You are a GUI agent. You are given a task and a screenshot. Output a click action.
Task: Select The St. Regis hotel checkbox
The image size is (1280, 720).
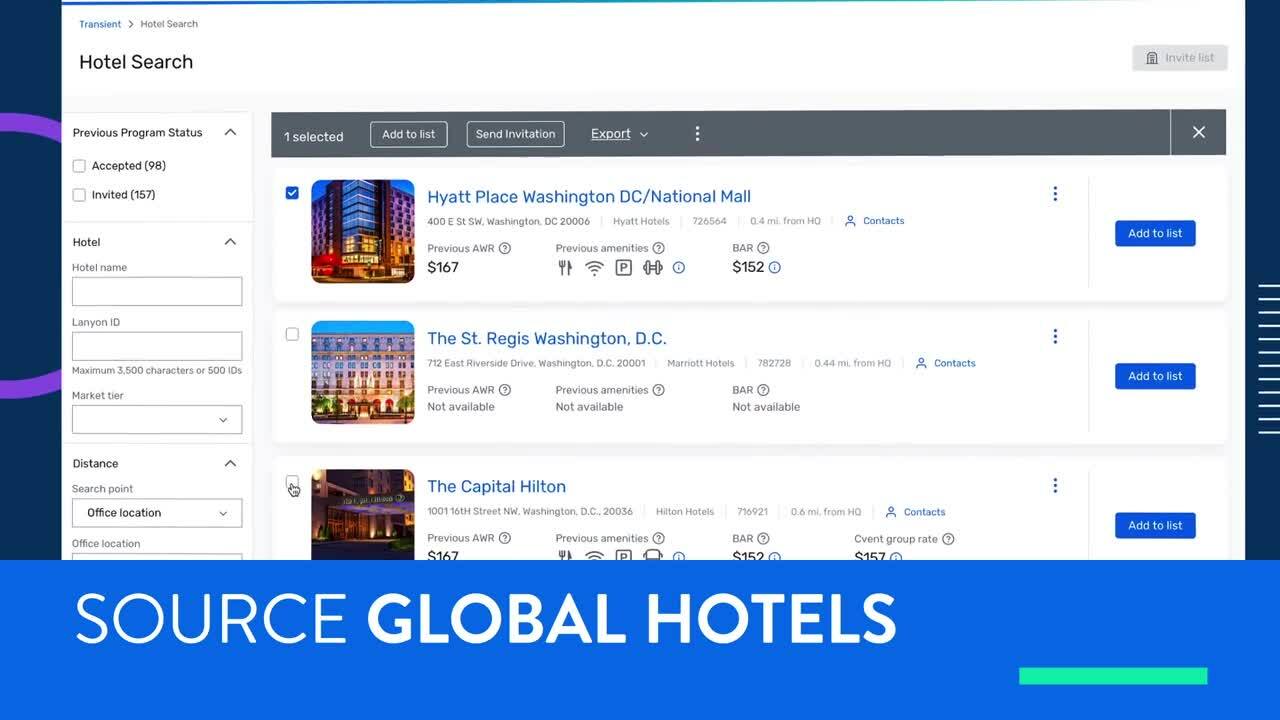[292, 334]
